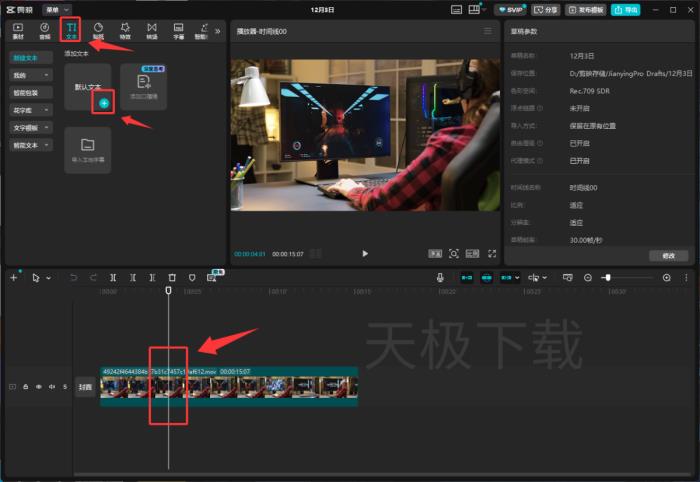Toggle the track lock icon

tap(26, 386)
